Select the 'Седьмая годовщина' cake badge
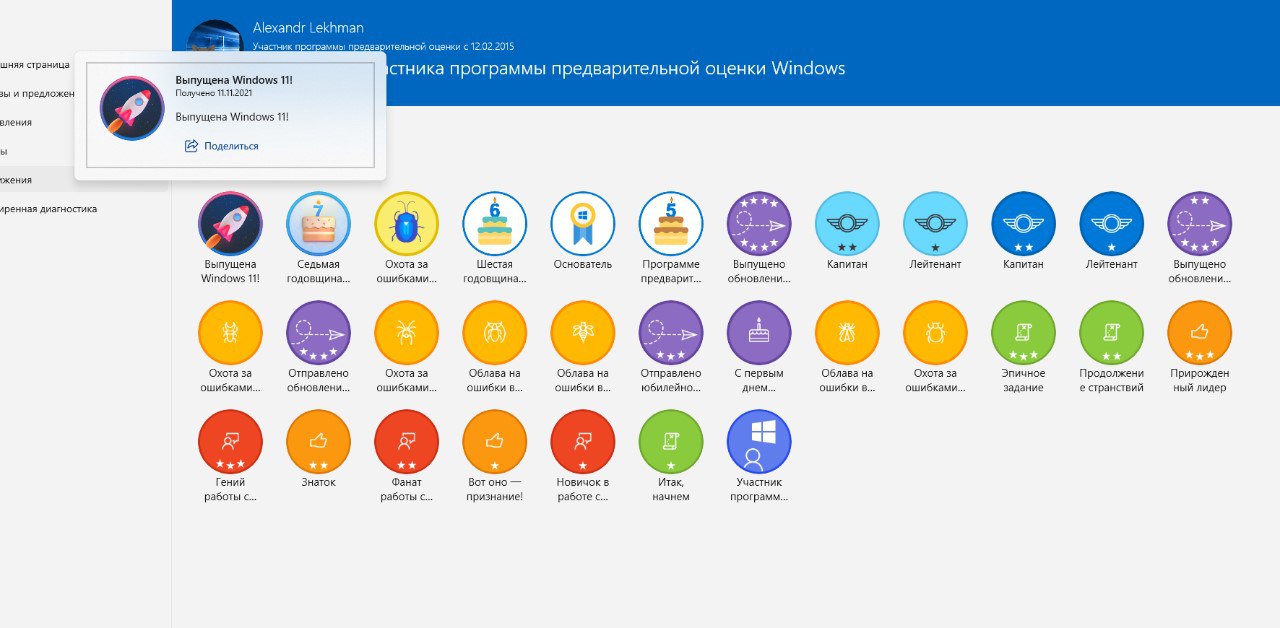1280x628 pixels. pyautogui.click(x=318, y=224)
